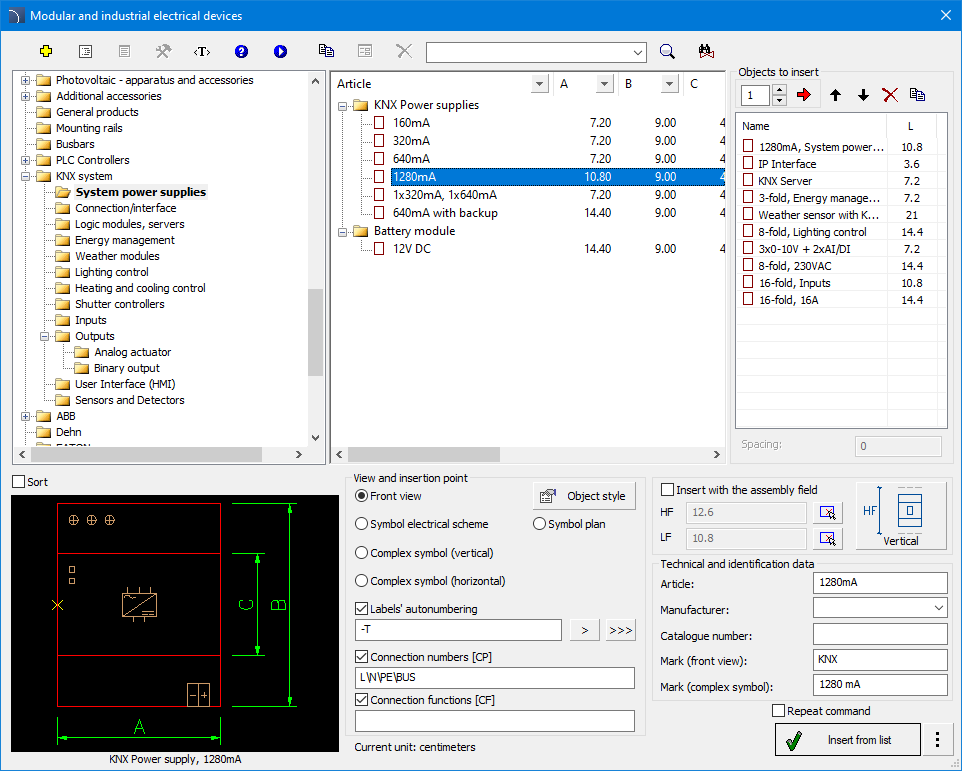Image resolution: width=962 pixels, height=771 pixels.
Task: Select Lighting control folder in tree
Action: (x=112, y=272)
